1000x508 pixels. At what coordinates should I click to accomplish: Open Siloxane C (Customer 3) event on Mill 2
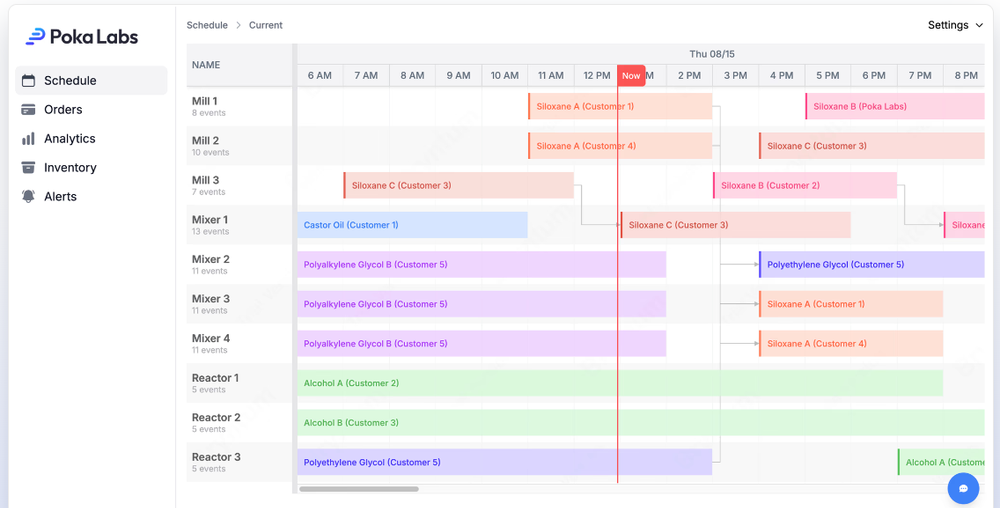coord(872,146)
